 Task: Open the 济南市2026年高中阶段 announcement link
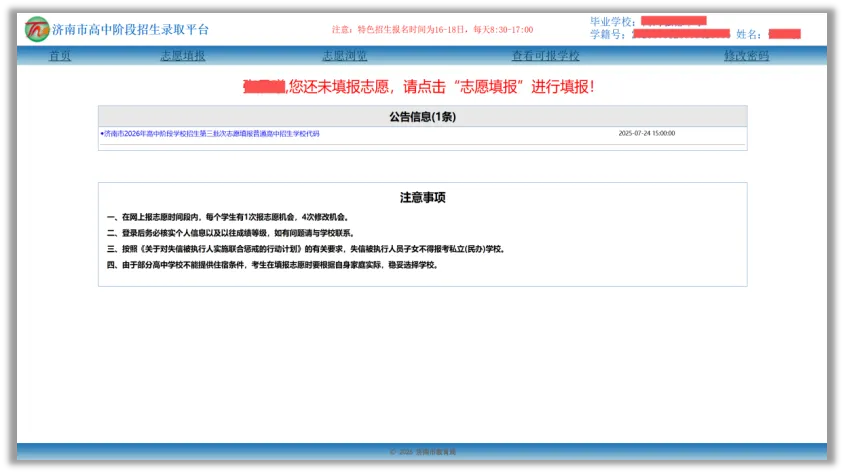tap(210, 133)
